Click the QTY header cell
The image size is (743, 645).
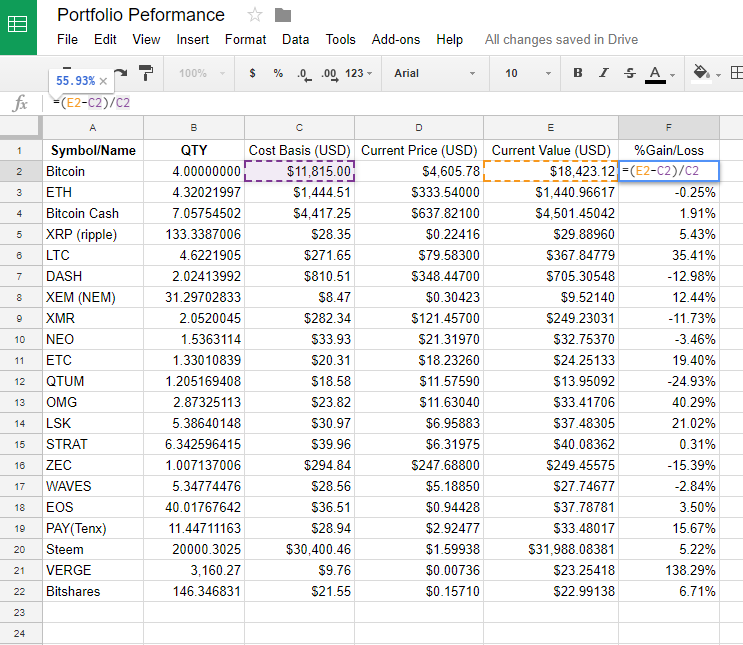(x=194, y=150)
